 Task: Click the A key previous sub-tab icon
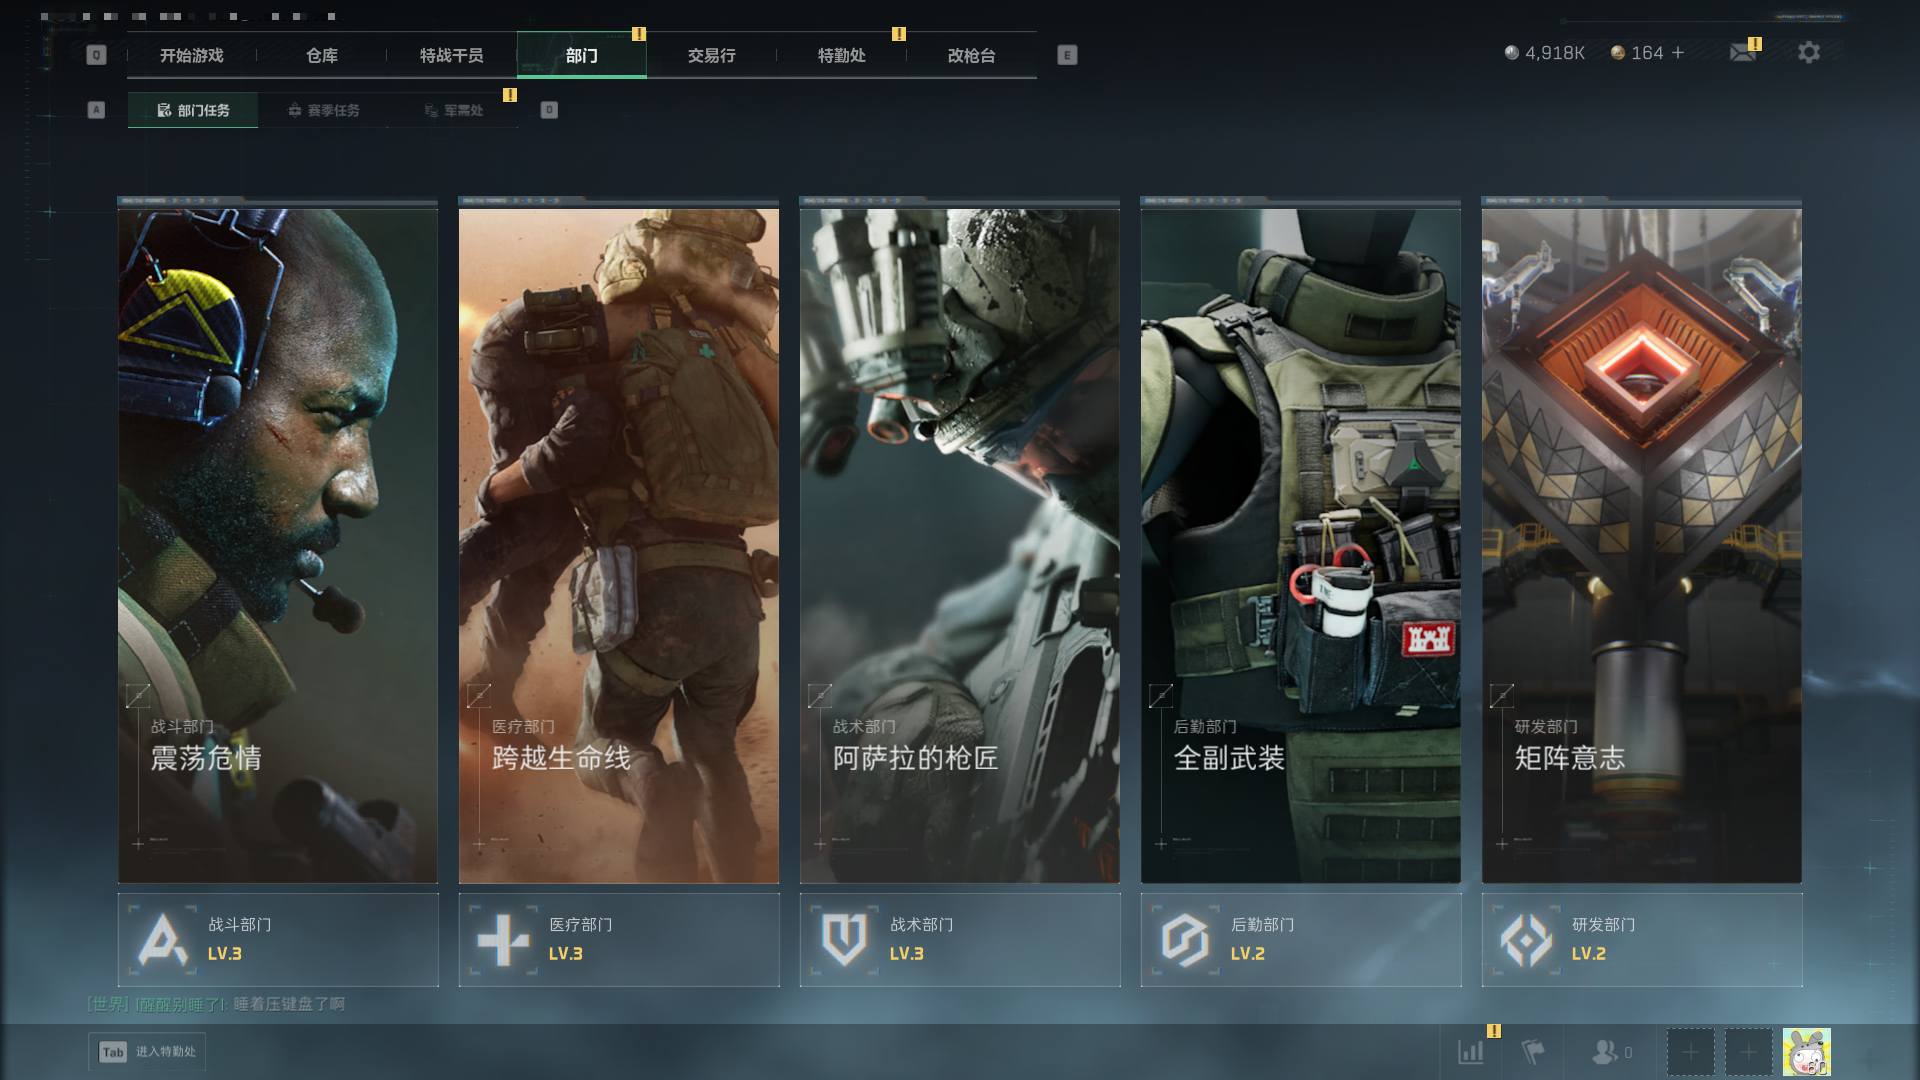pyautogui.click(x=96, y=110)
